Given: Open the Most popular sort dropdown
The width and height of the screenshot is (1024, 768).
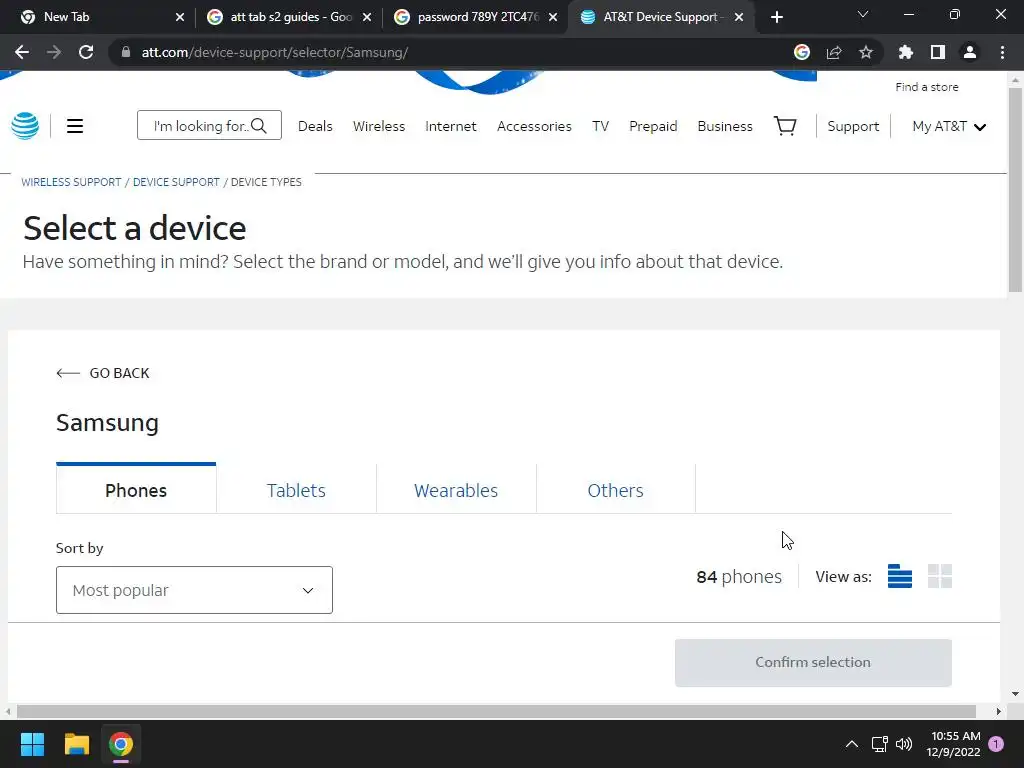Looking at the screenshot, I should [194, 590].
